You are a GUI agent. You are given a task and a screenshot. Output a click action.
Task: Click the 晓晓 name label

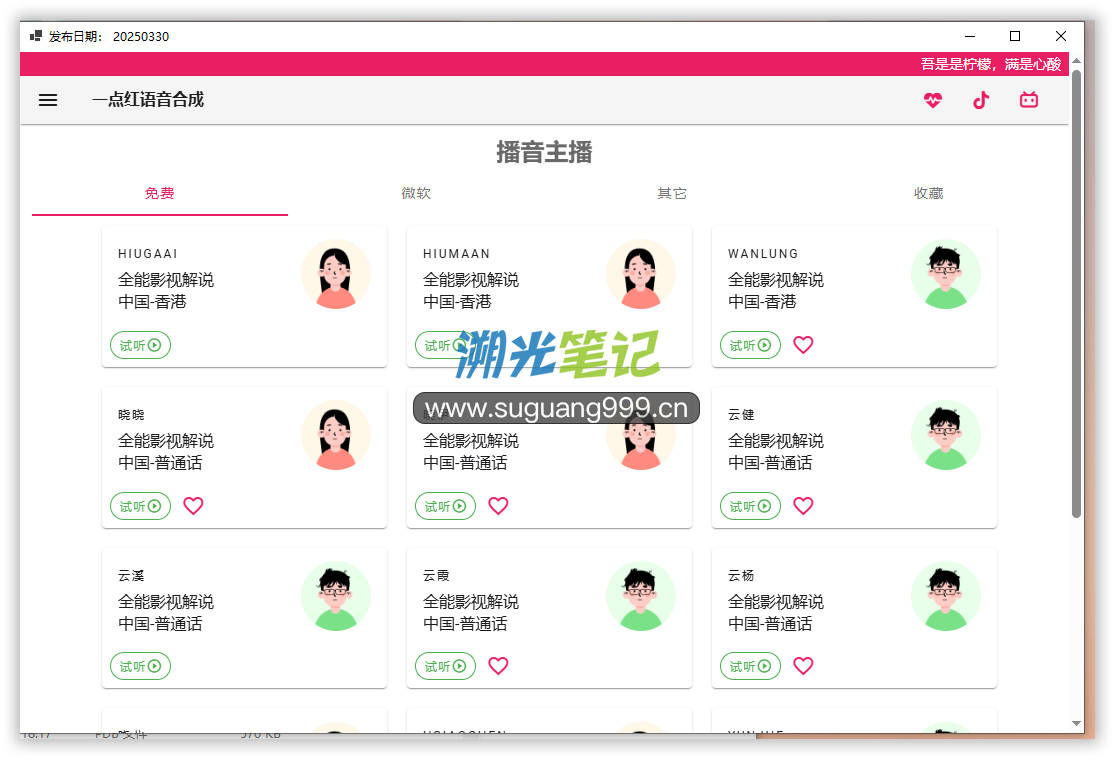(132, 415)
